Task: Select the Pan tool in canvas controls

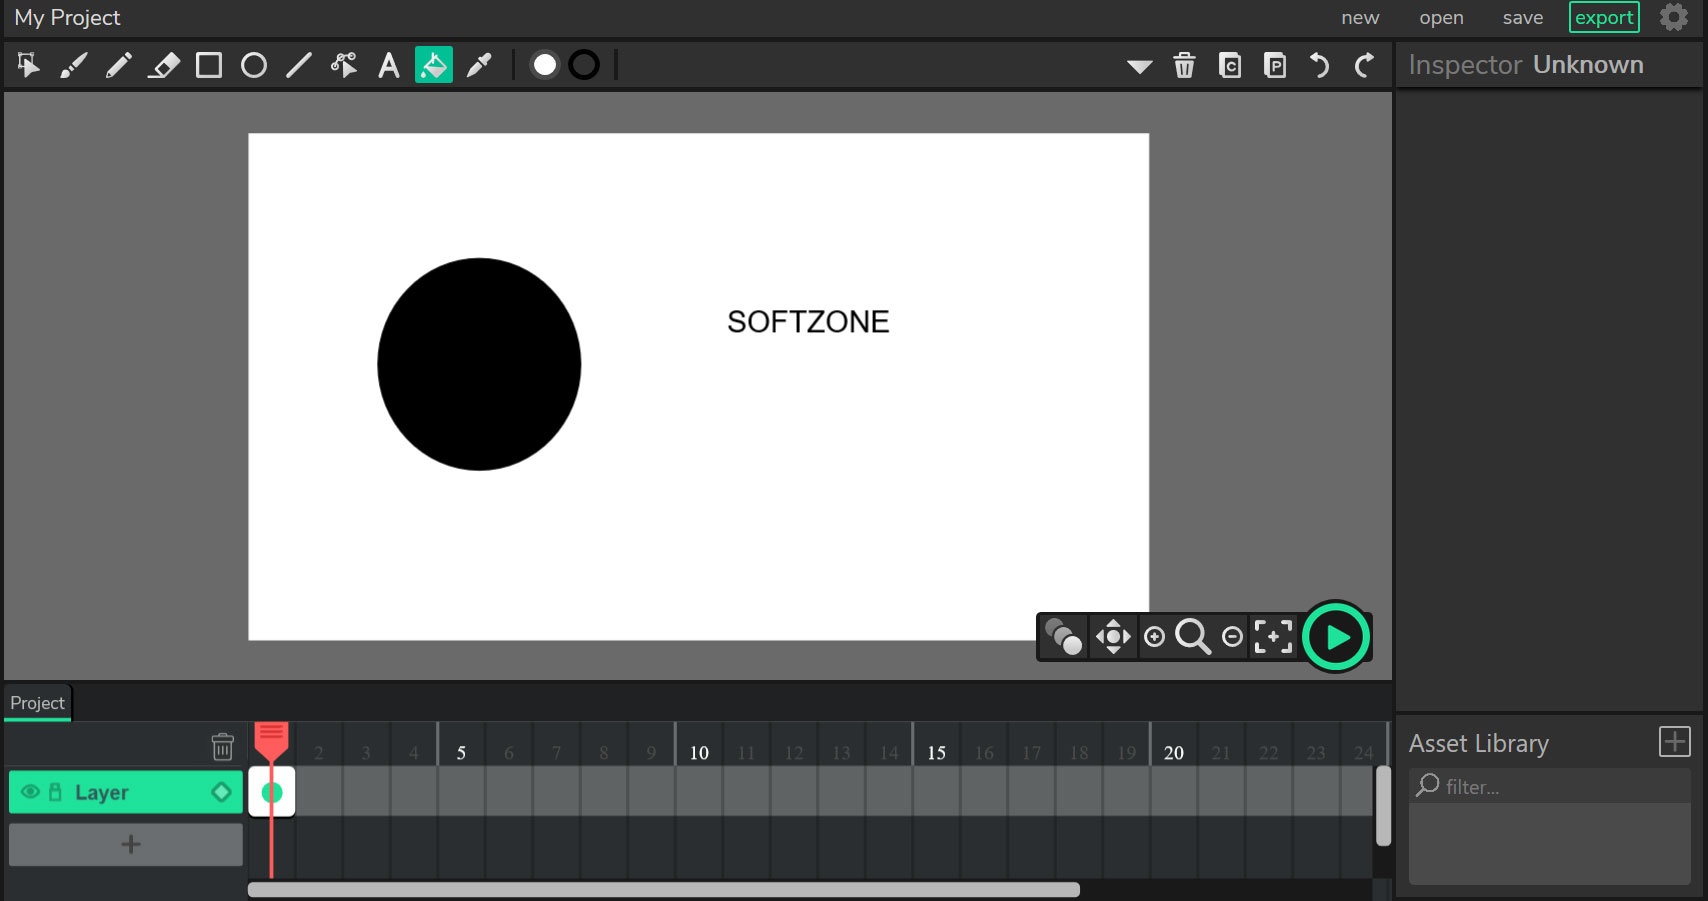Action: pos(1113,637)
